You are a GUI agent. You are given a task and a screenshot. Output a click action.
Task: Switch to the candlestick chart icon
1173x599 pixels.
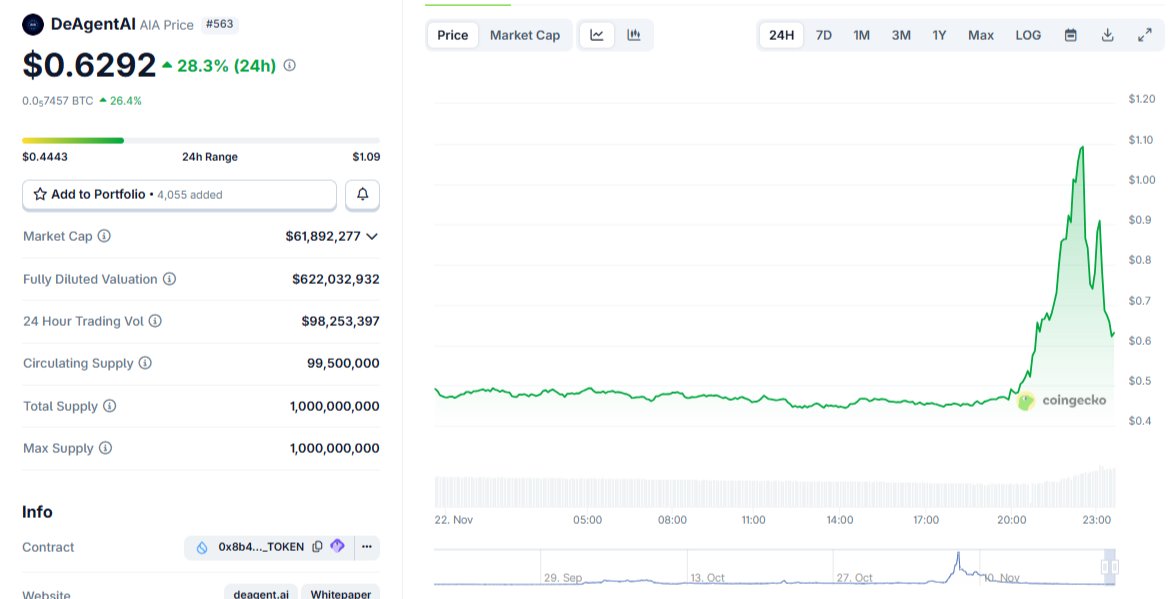coord(633,34)
